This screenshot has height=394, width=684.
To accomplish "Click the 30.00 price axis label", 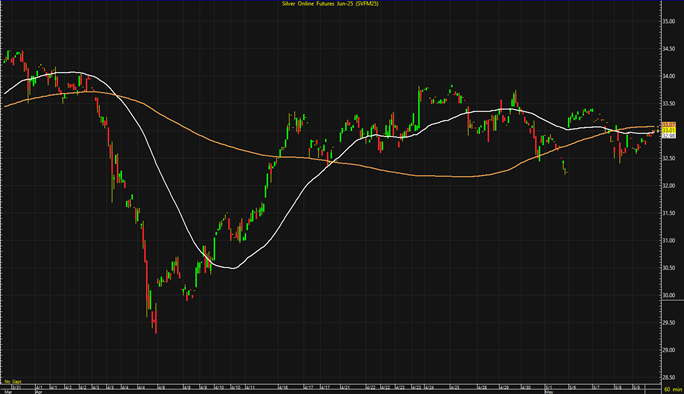I will click(669, 295).
